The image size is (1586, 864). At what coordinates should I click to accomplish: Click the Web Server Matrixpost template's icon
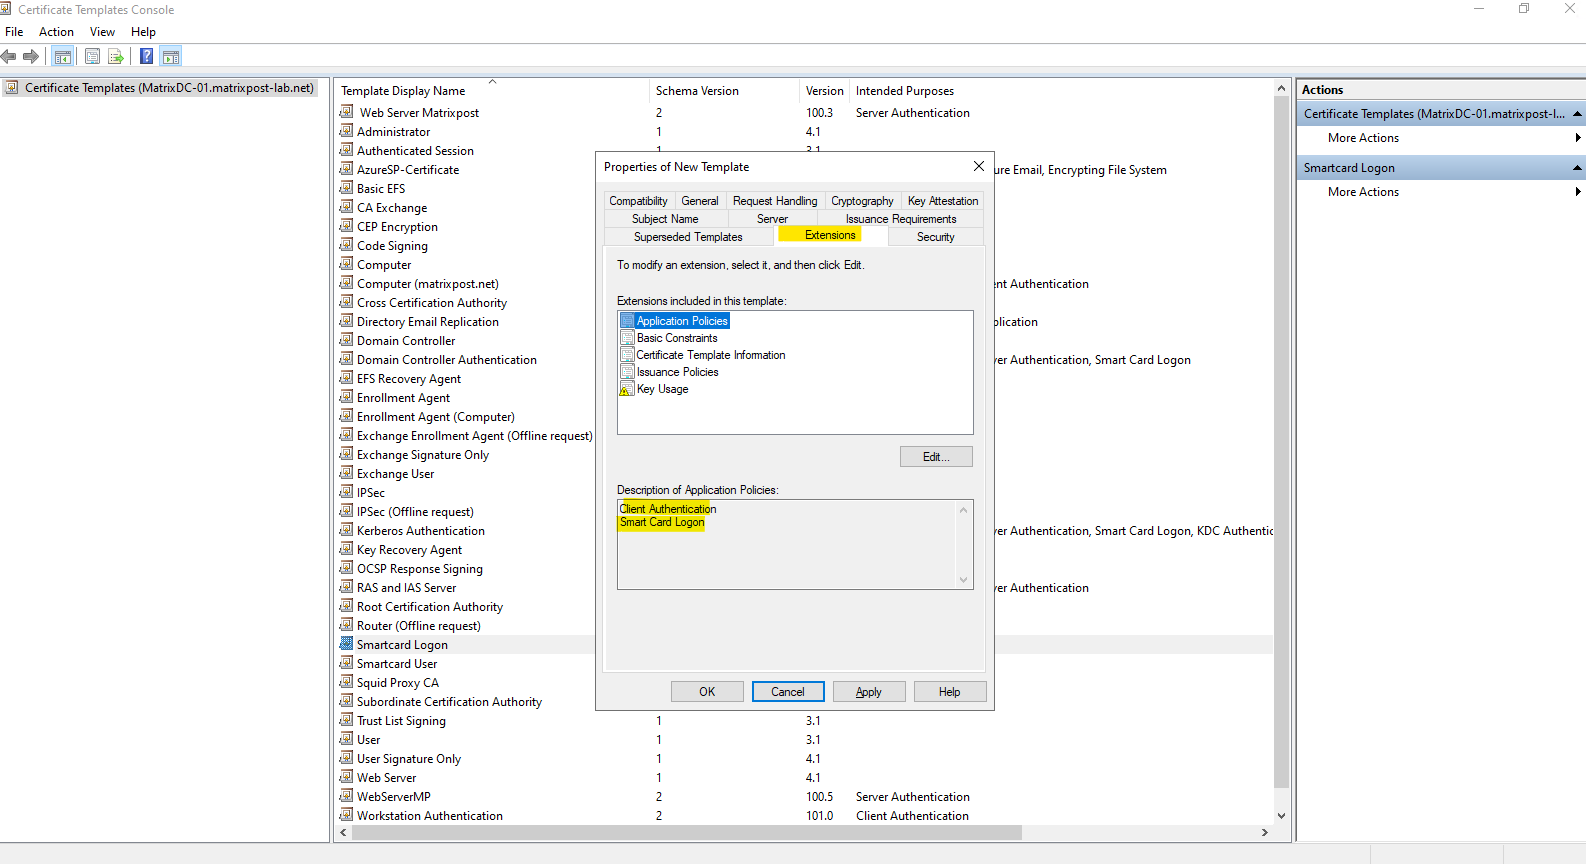coord(346,112)
